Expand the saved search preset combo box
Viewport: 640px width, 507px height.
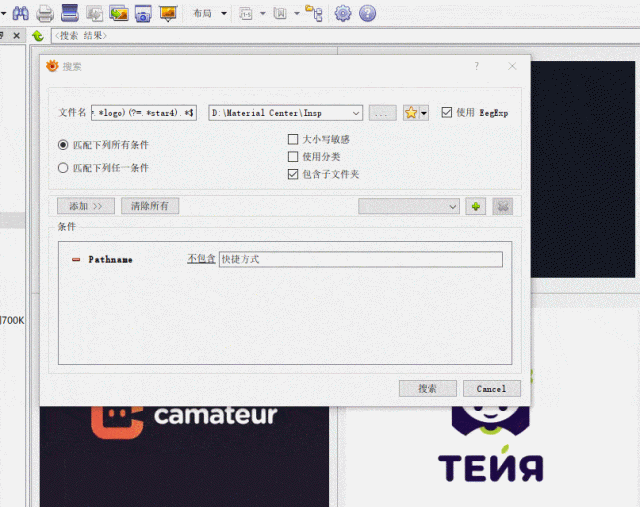409,207
